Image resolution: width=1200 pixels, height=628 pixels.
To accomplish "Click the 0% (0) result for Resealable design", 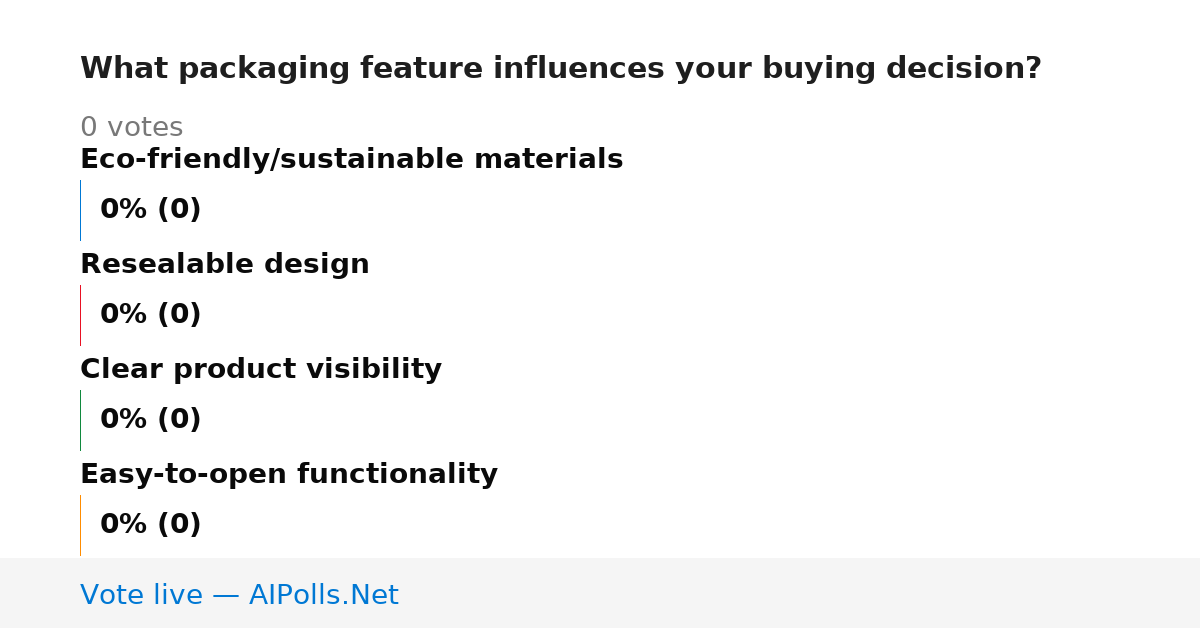I will coord(151,315).
